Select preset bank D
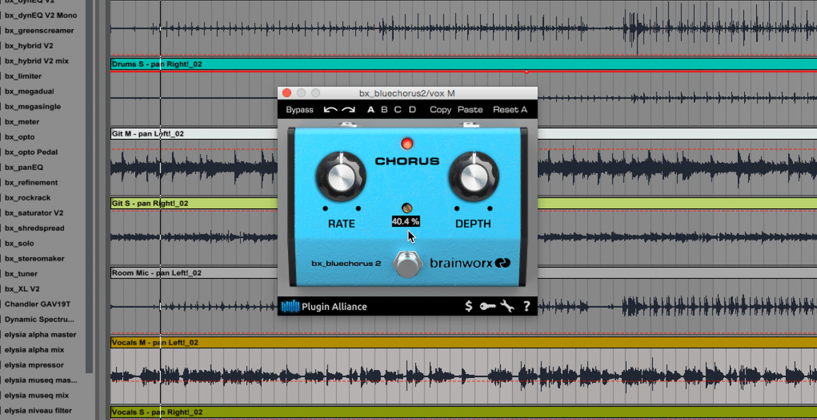The width and height of the screenshot is (817, 420). pyautogui.click(x=412, y=109)
